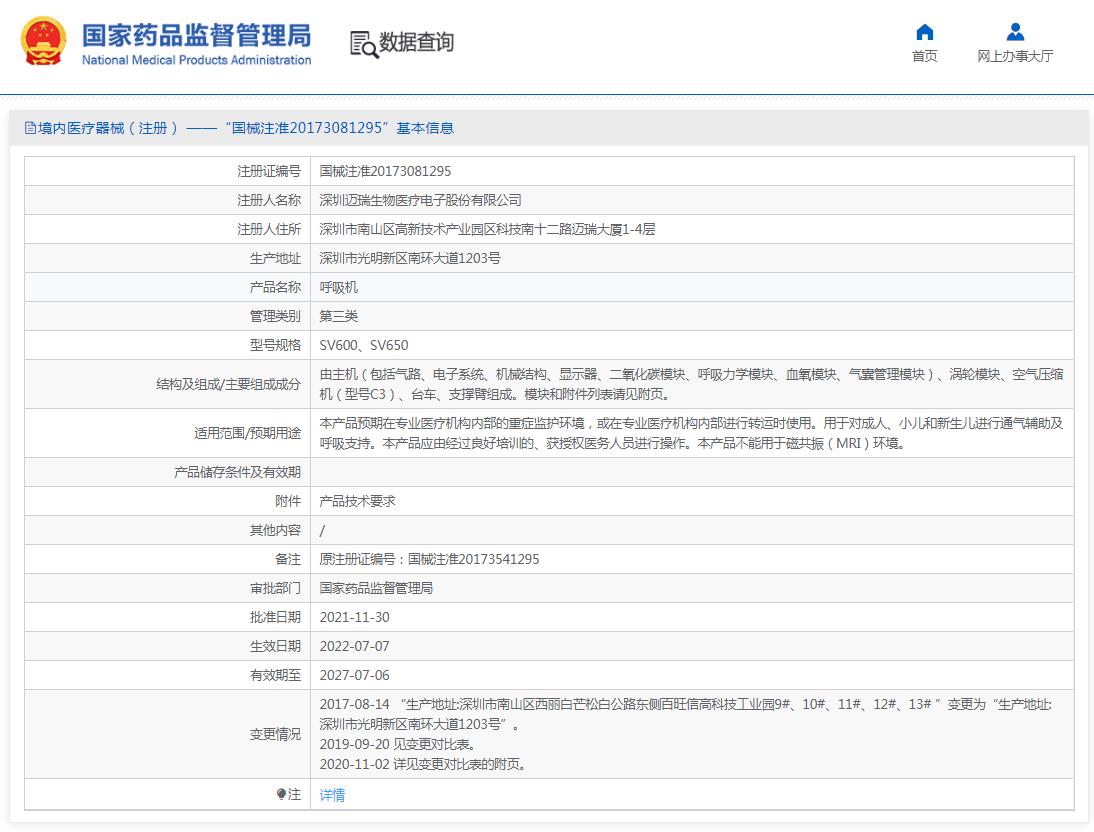The height and width of the screenshot is (832, 1094).
Task: Click 原注册证编号：国械注准20173541295 remark
Action: click(429, 559)
